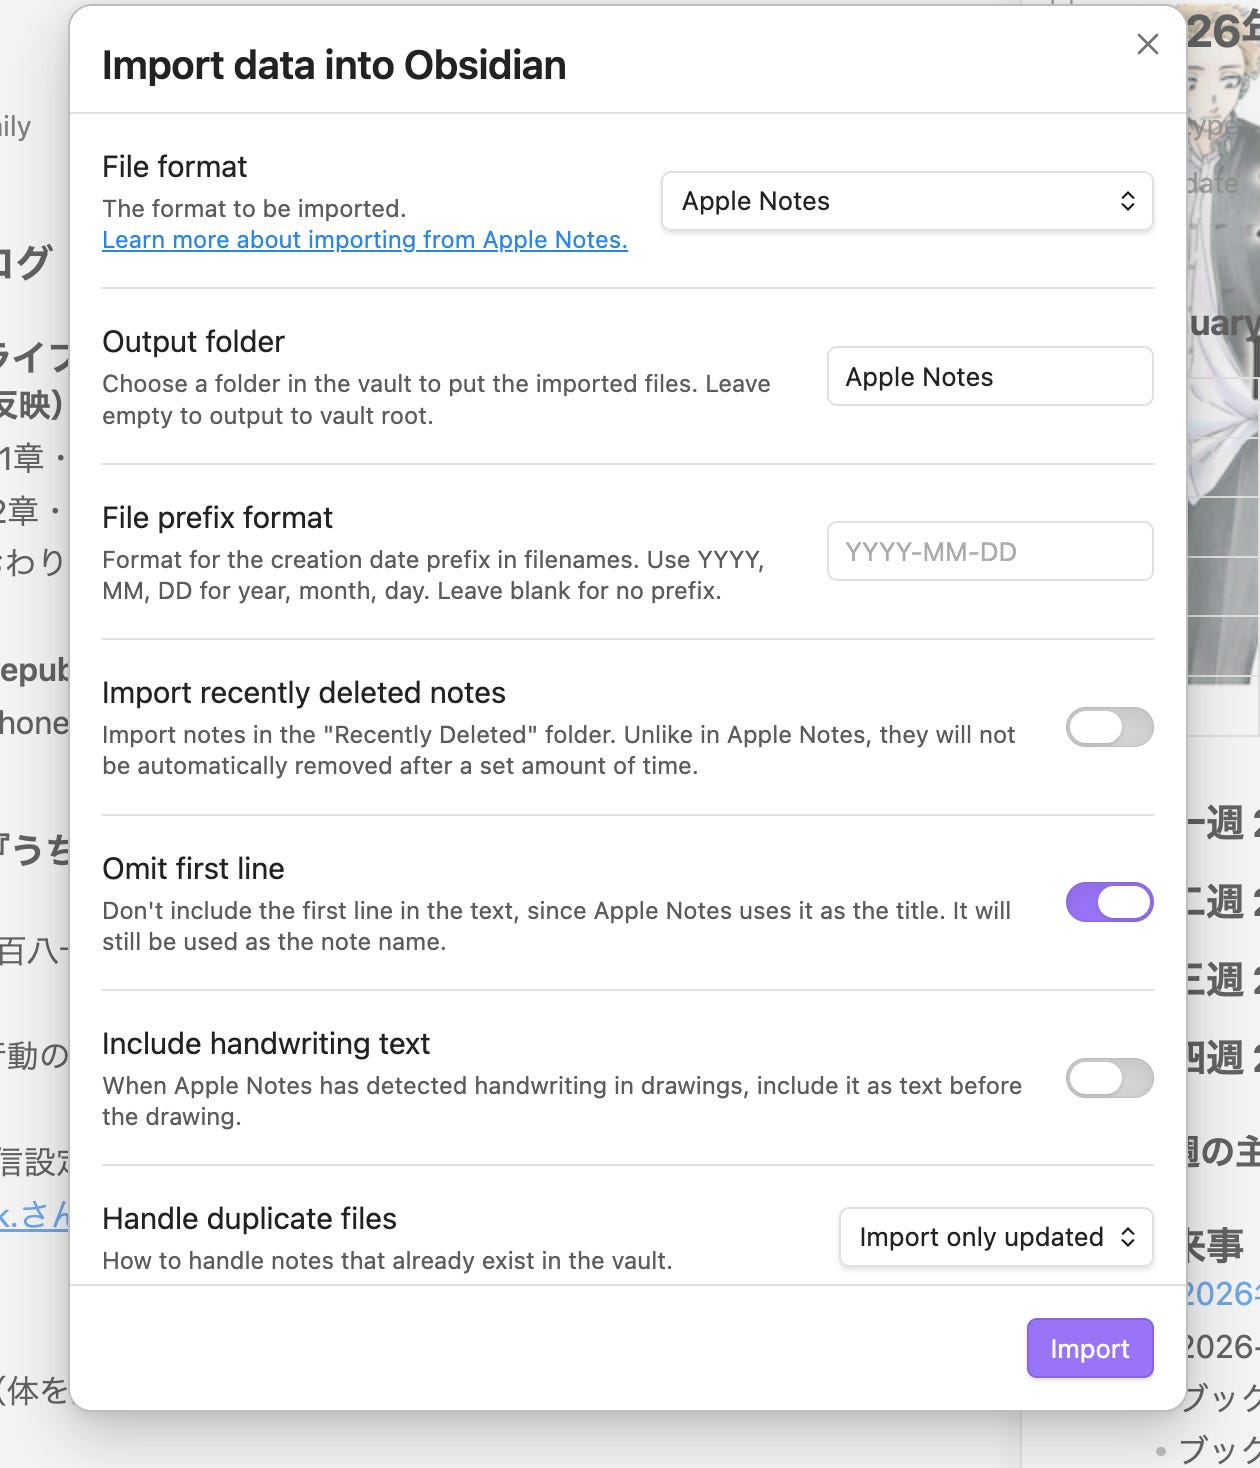Viewport: 1260px width, 1468px height.
Task: Click the "Output folder" setting label
Action: click(194, 342)
